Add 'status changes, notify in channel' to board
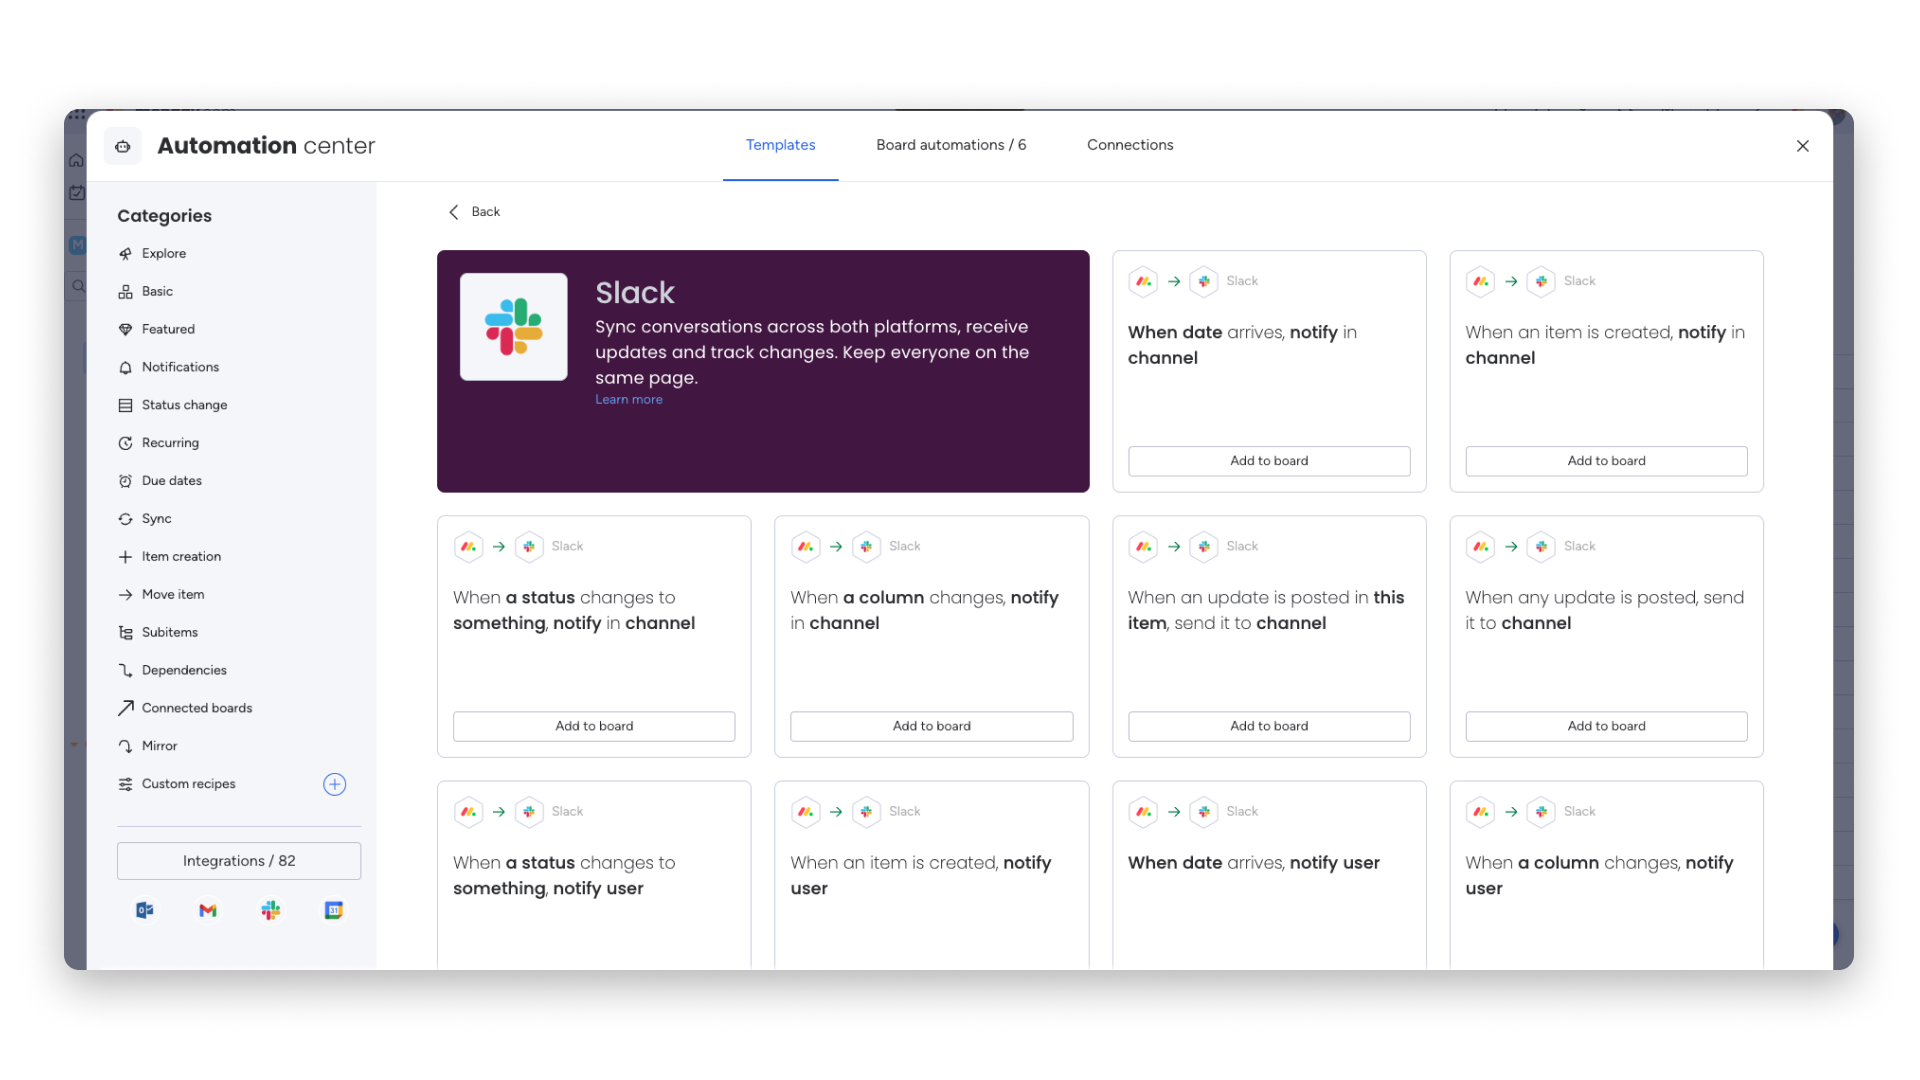Viewport: 1920px width, 1080px height. click(594, 726)
